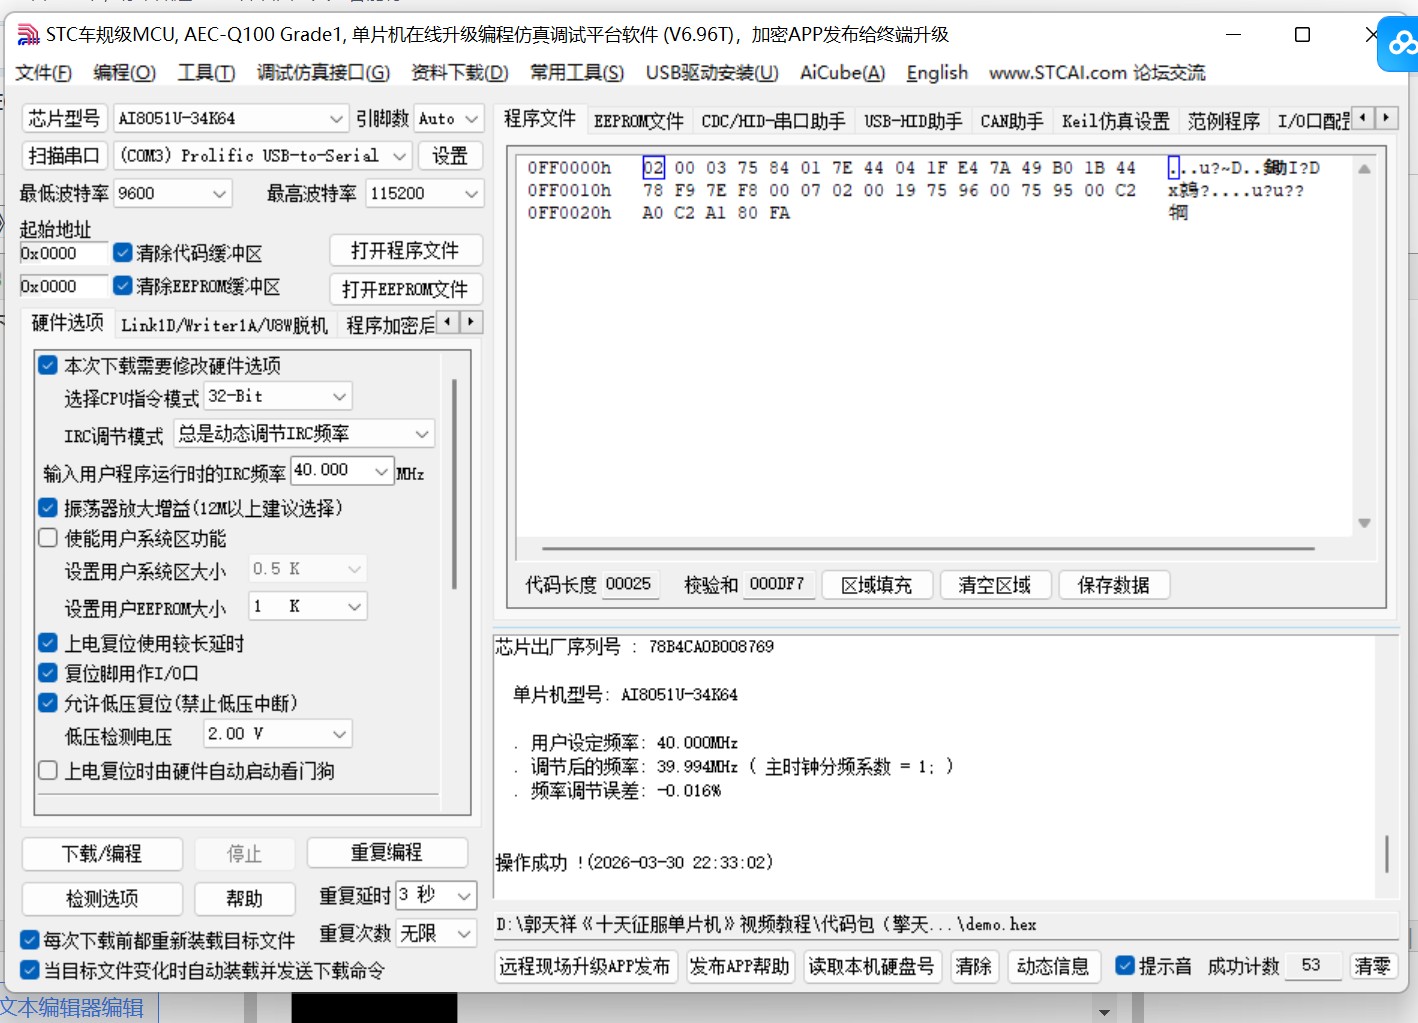Viewport: 1418px width, 1023px height.
Task: Uncheck 复位脚用作I/O口 option
Action: click(47, 673)
